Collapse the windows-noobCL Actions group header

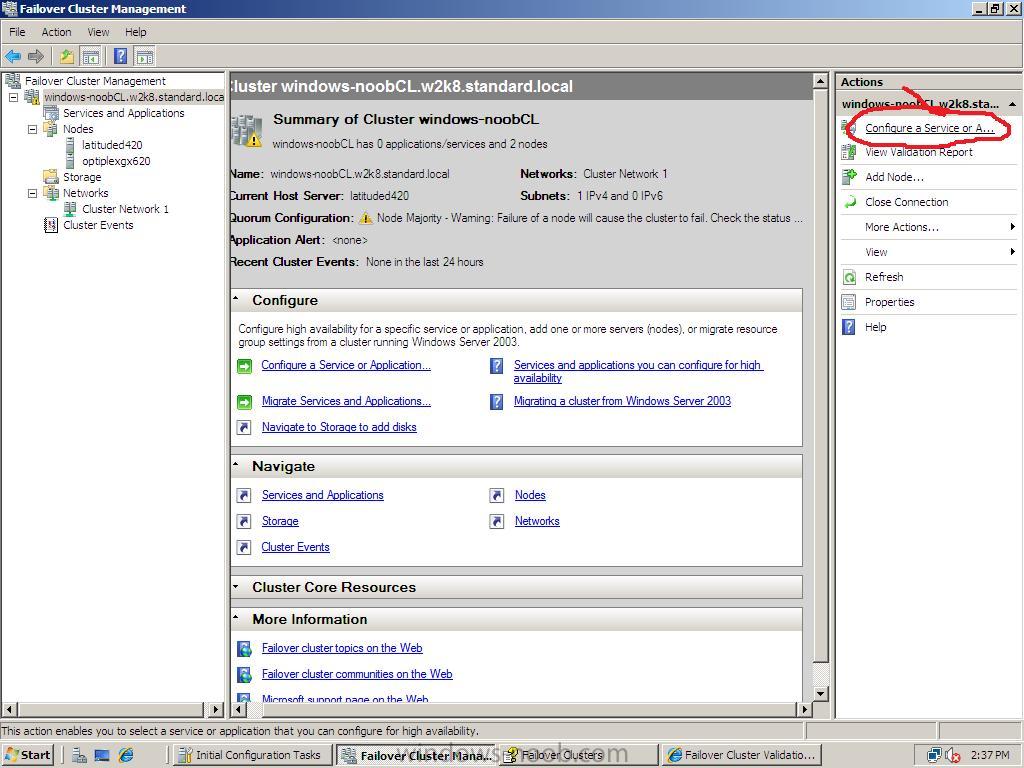[x=1012, y=104]
